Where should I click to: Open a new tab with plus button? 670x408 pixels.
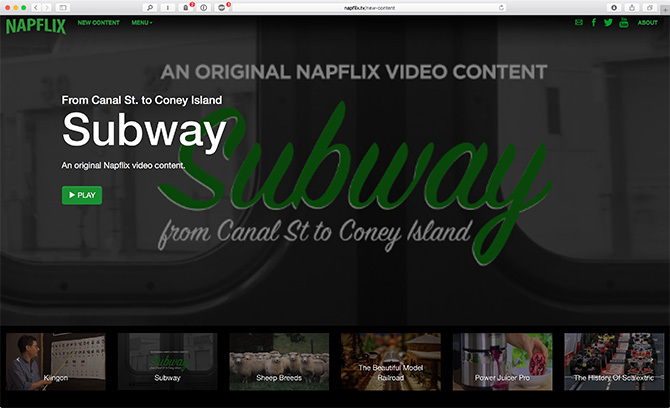[665, 10]
